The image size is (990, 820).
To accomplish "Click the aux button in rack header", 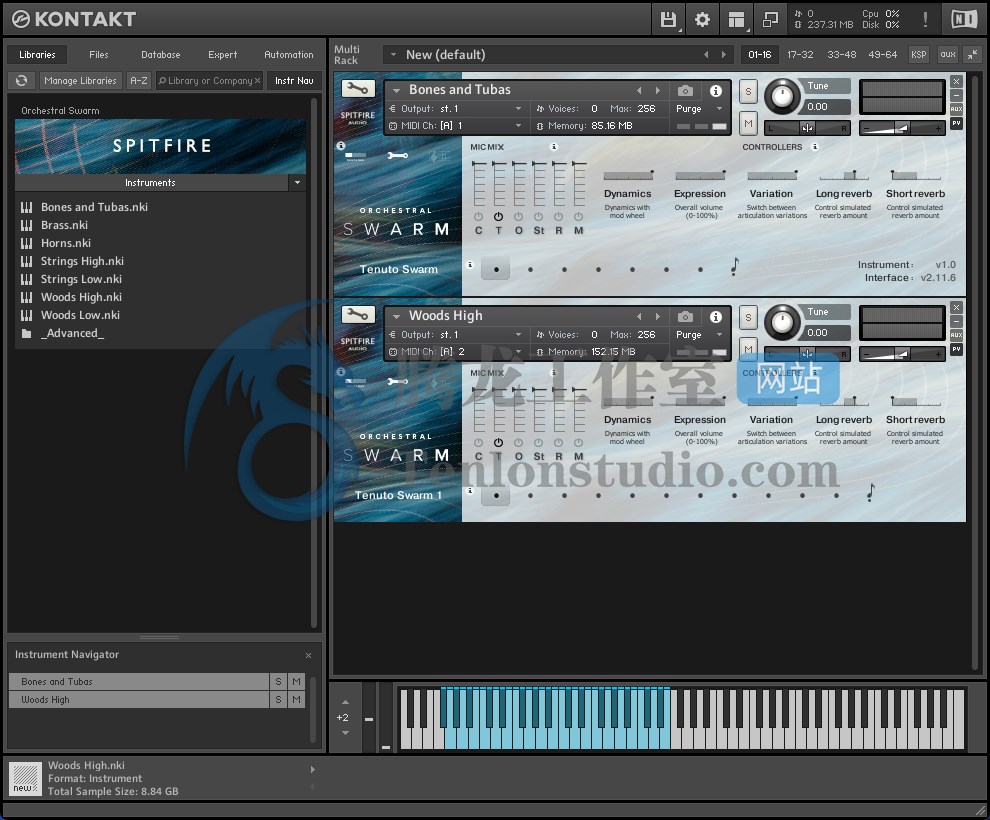I will pos(948,55).
